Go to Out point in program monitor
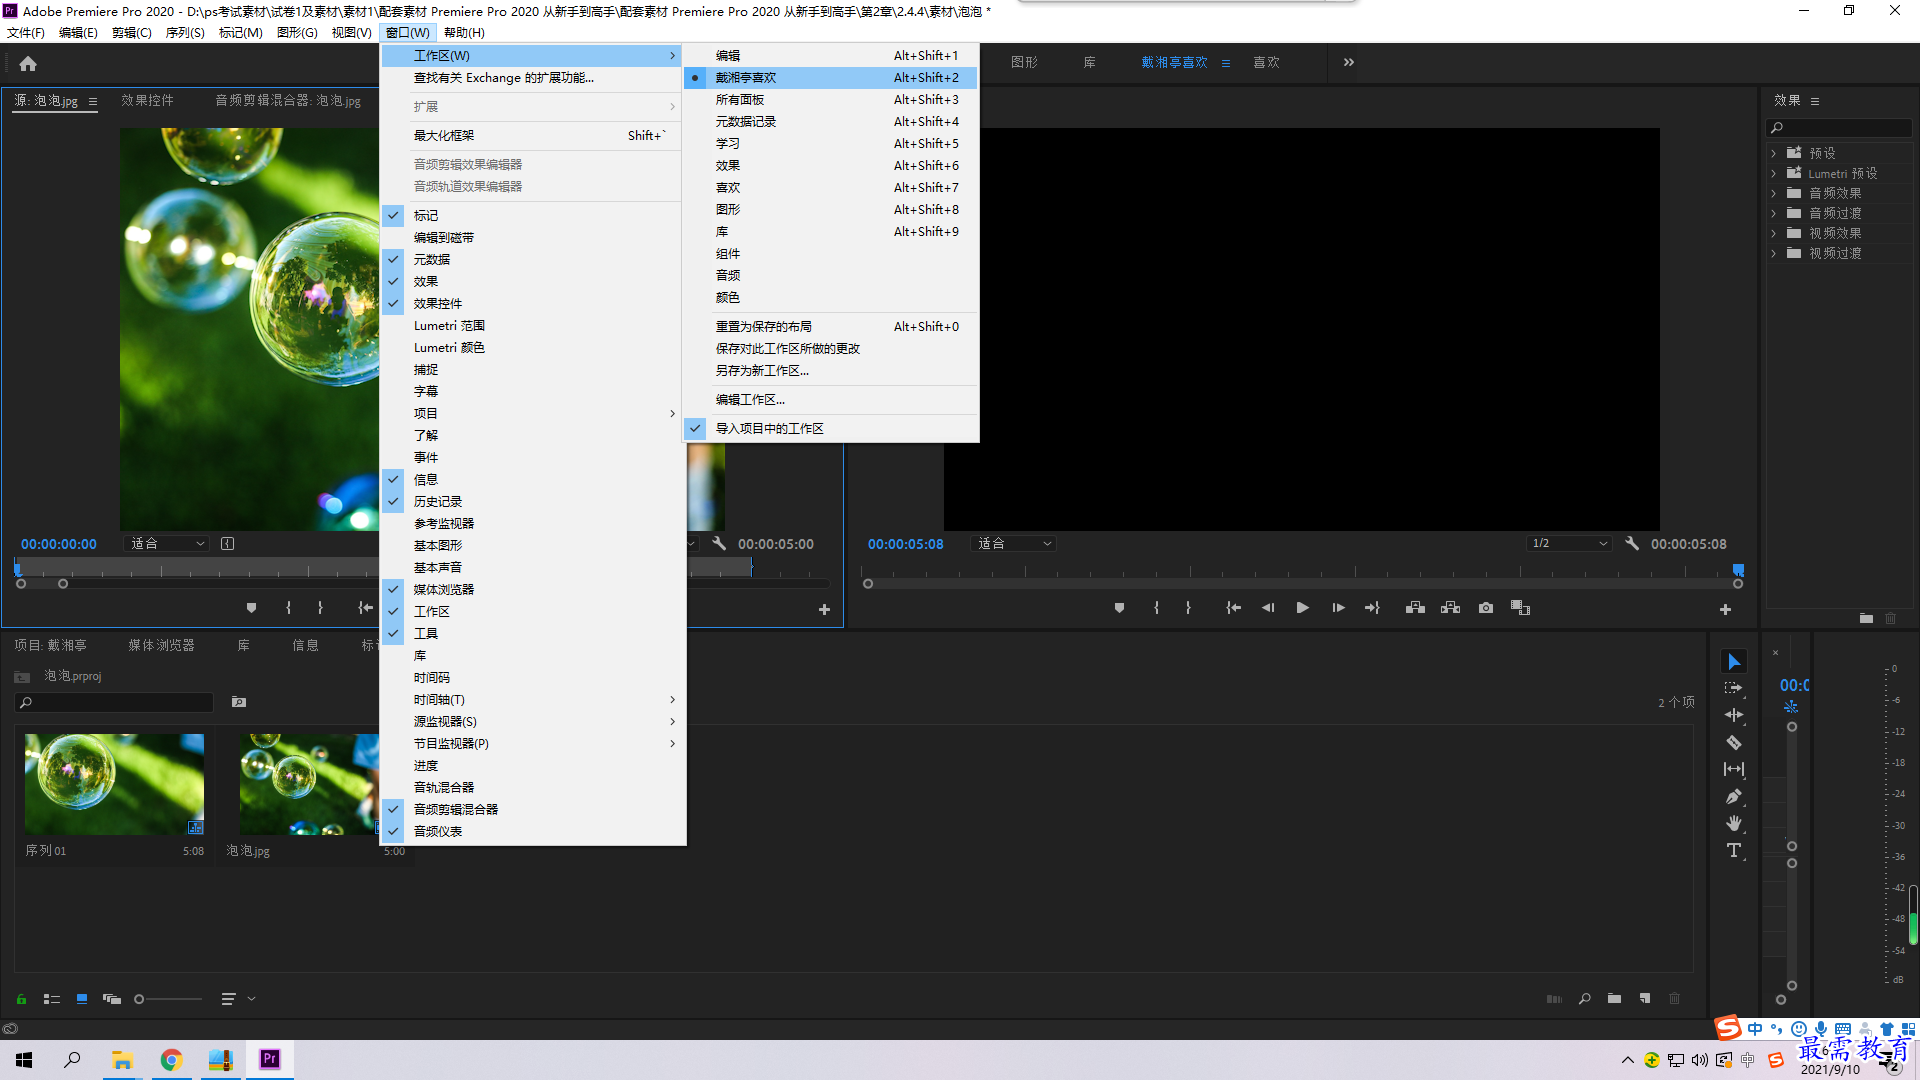1920x1080 pixels. (x=1372, y=608)
